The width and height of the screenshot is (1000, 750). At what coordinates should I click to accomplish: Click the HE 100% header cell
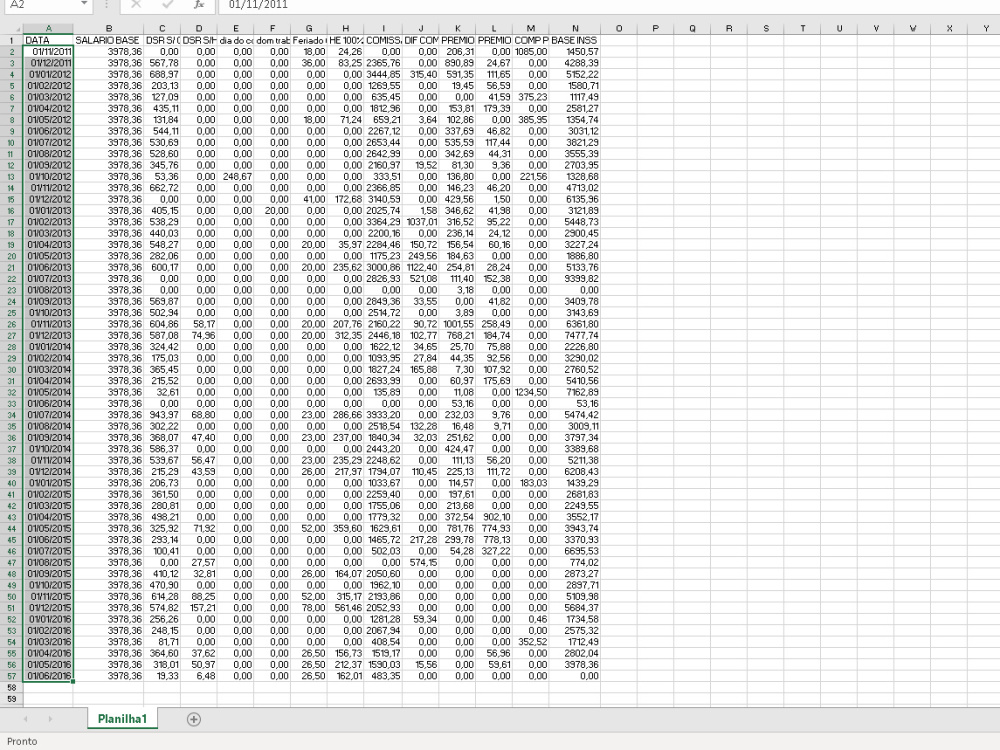tap(346, 40)
